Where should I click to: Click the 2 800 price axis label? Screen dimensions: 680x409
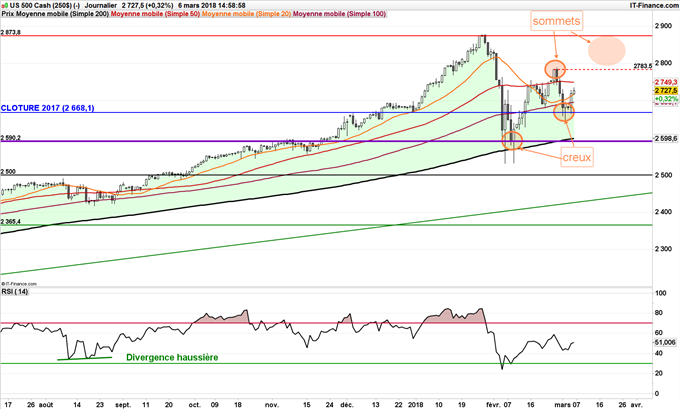pos(664,63)
